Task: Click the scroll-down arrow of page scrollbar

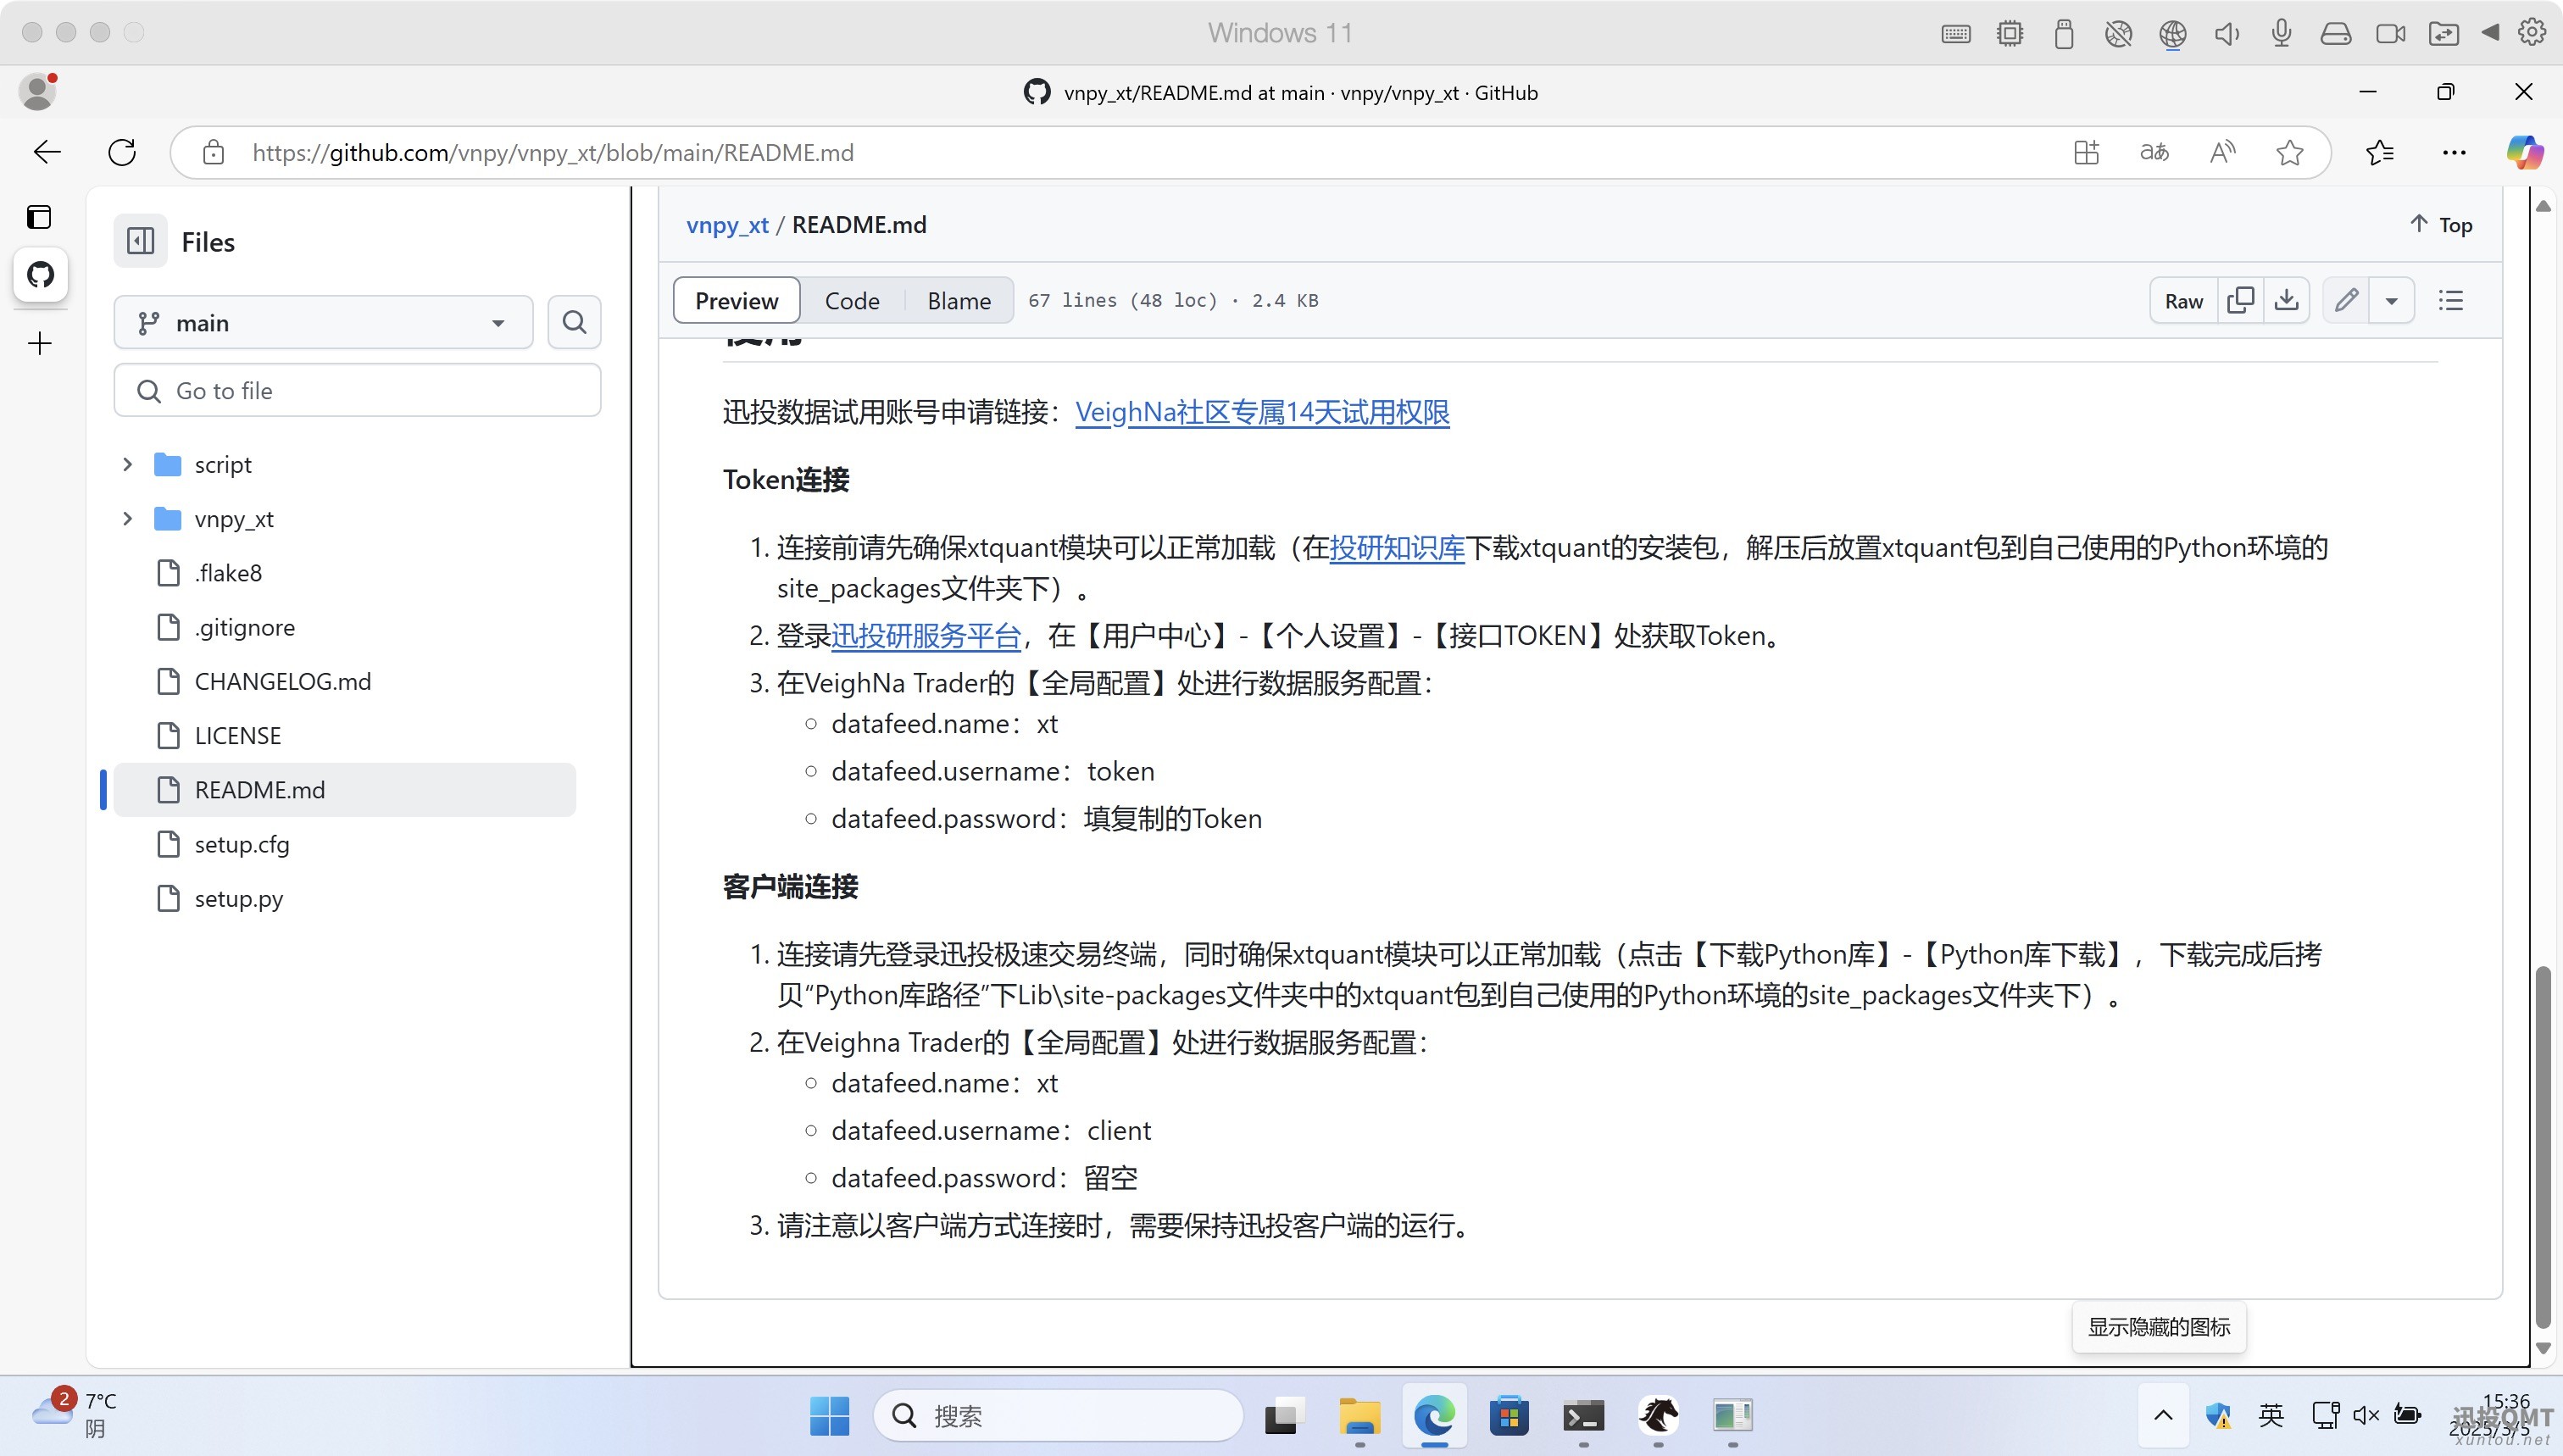Action: tap(2544, 1349)
